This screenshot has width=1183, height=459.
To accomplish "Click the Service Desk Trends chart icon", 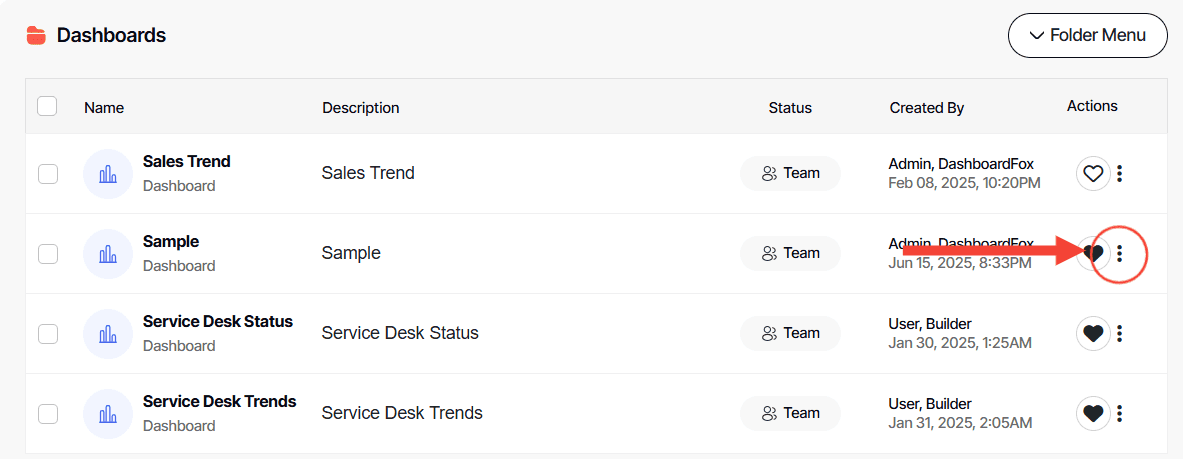I will click(x=108, y=414).
